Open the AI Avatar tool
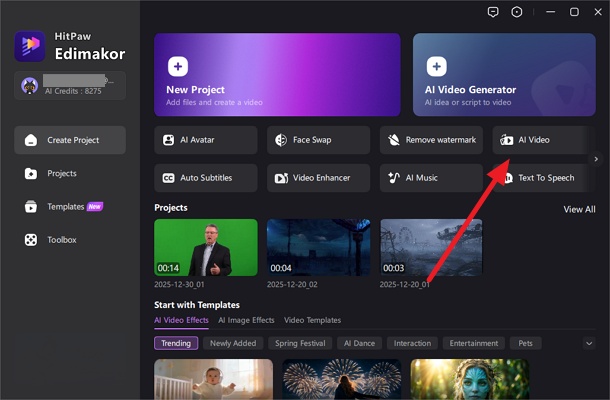This screenshot has height=400, width=610. tap(205, 140)
